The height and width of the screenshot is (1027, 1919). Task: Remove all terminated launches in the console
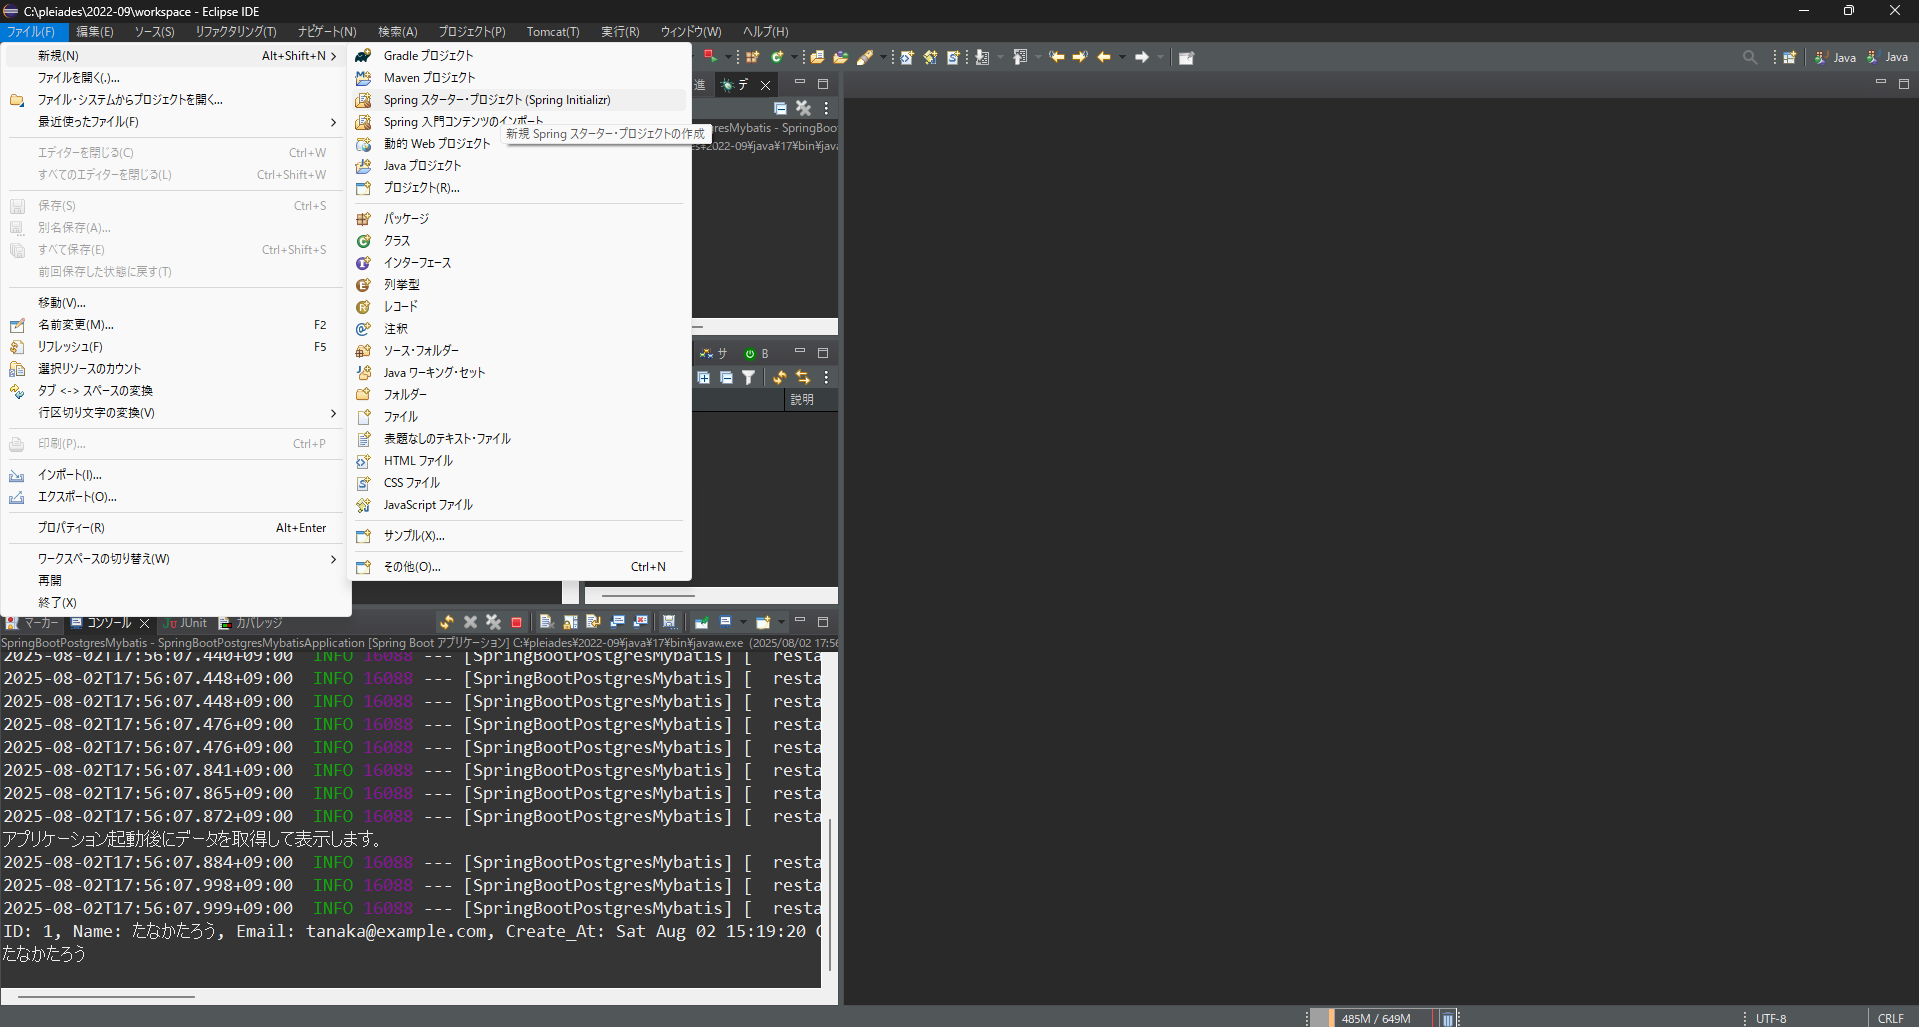coord(494,622)
